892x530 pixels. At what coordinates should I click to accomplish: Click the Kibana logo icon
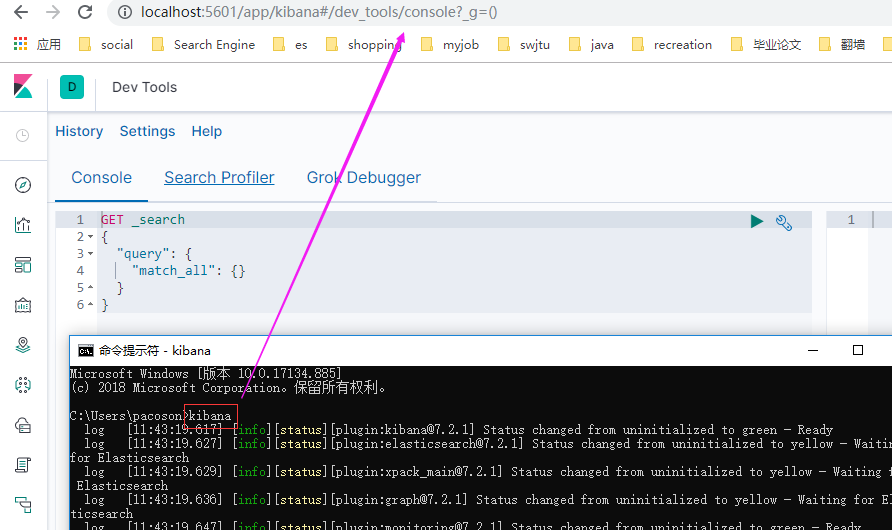23,86
